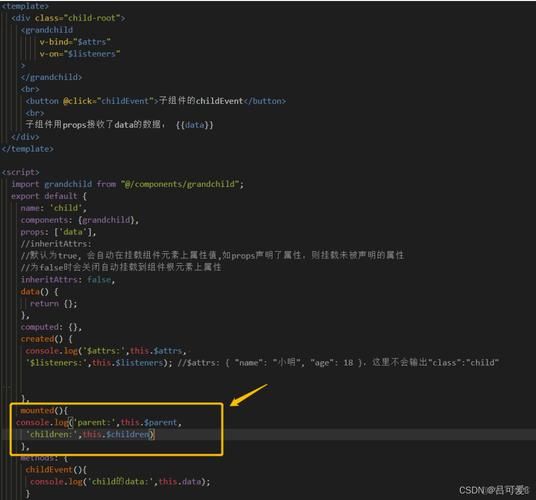
Task: Click the computed: {} line
Action: (51, 327)
